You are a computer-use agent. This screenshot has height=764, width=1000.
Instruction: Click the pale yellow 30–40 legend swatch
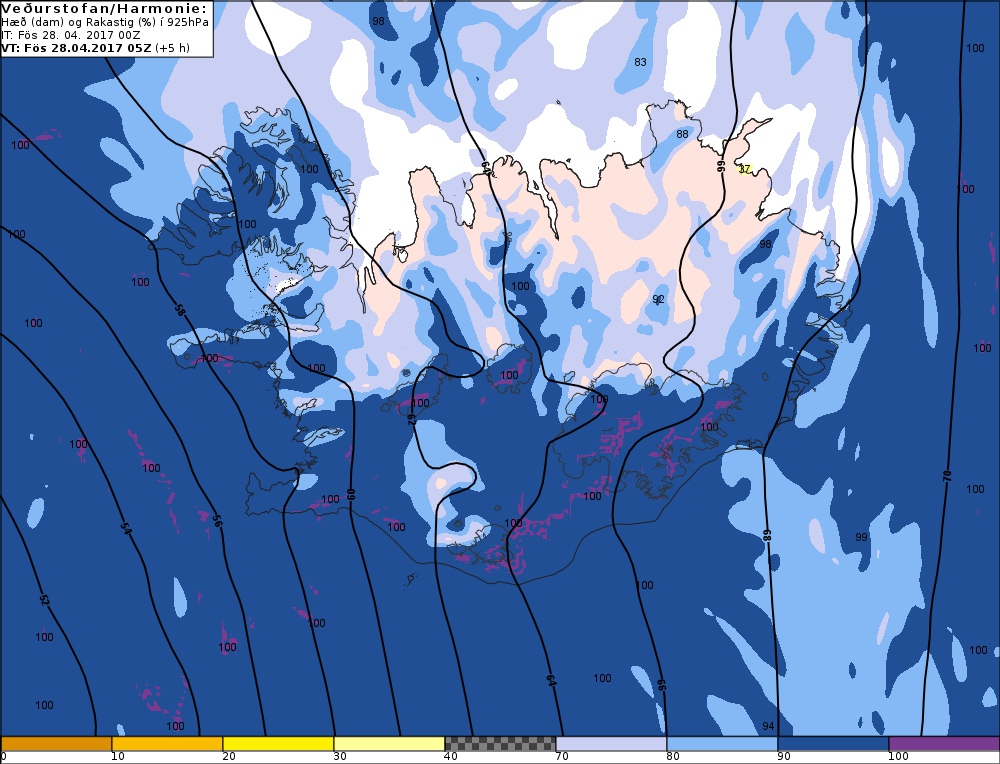tap(389, 744)
